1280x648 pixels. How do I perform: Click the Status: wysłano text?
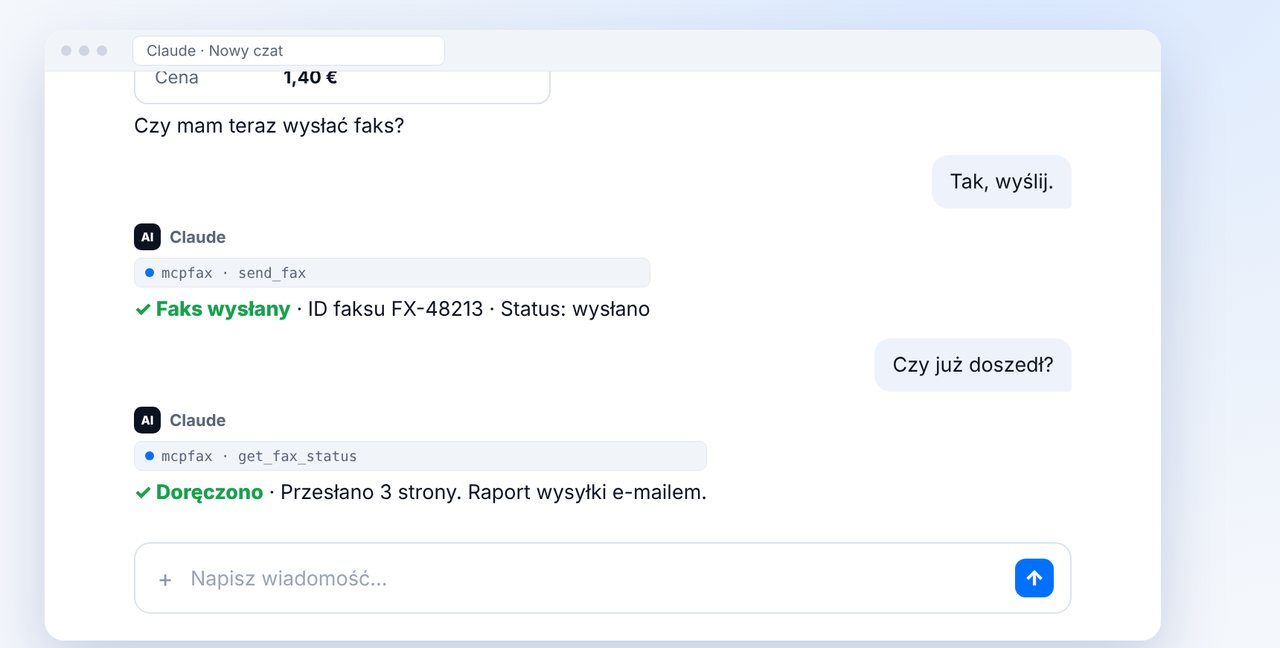click(x=575, y=309)
